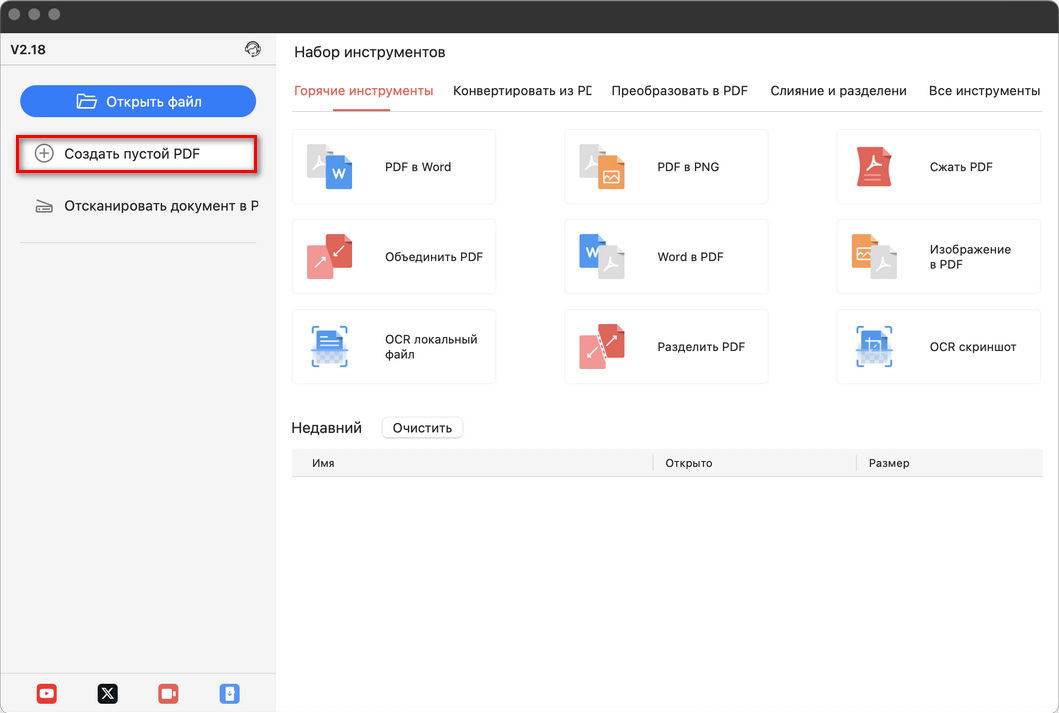Screen dimensions: 1059x713
Task: Open the YouTube social link icon
Action: 46,693
